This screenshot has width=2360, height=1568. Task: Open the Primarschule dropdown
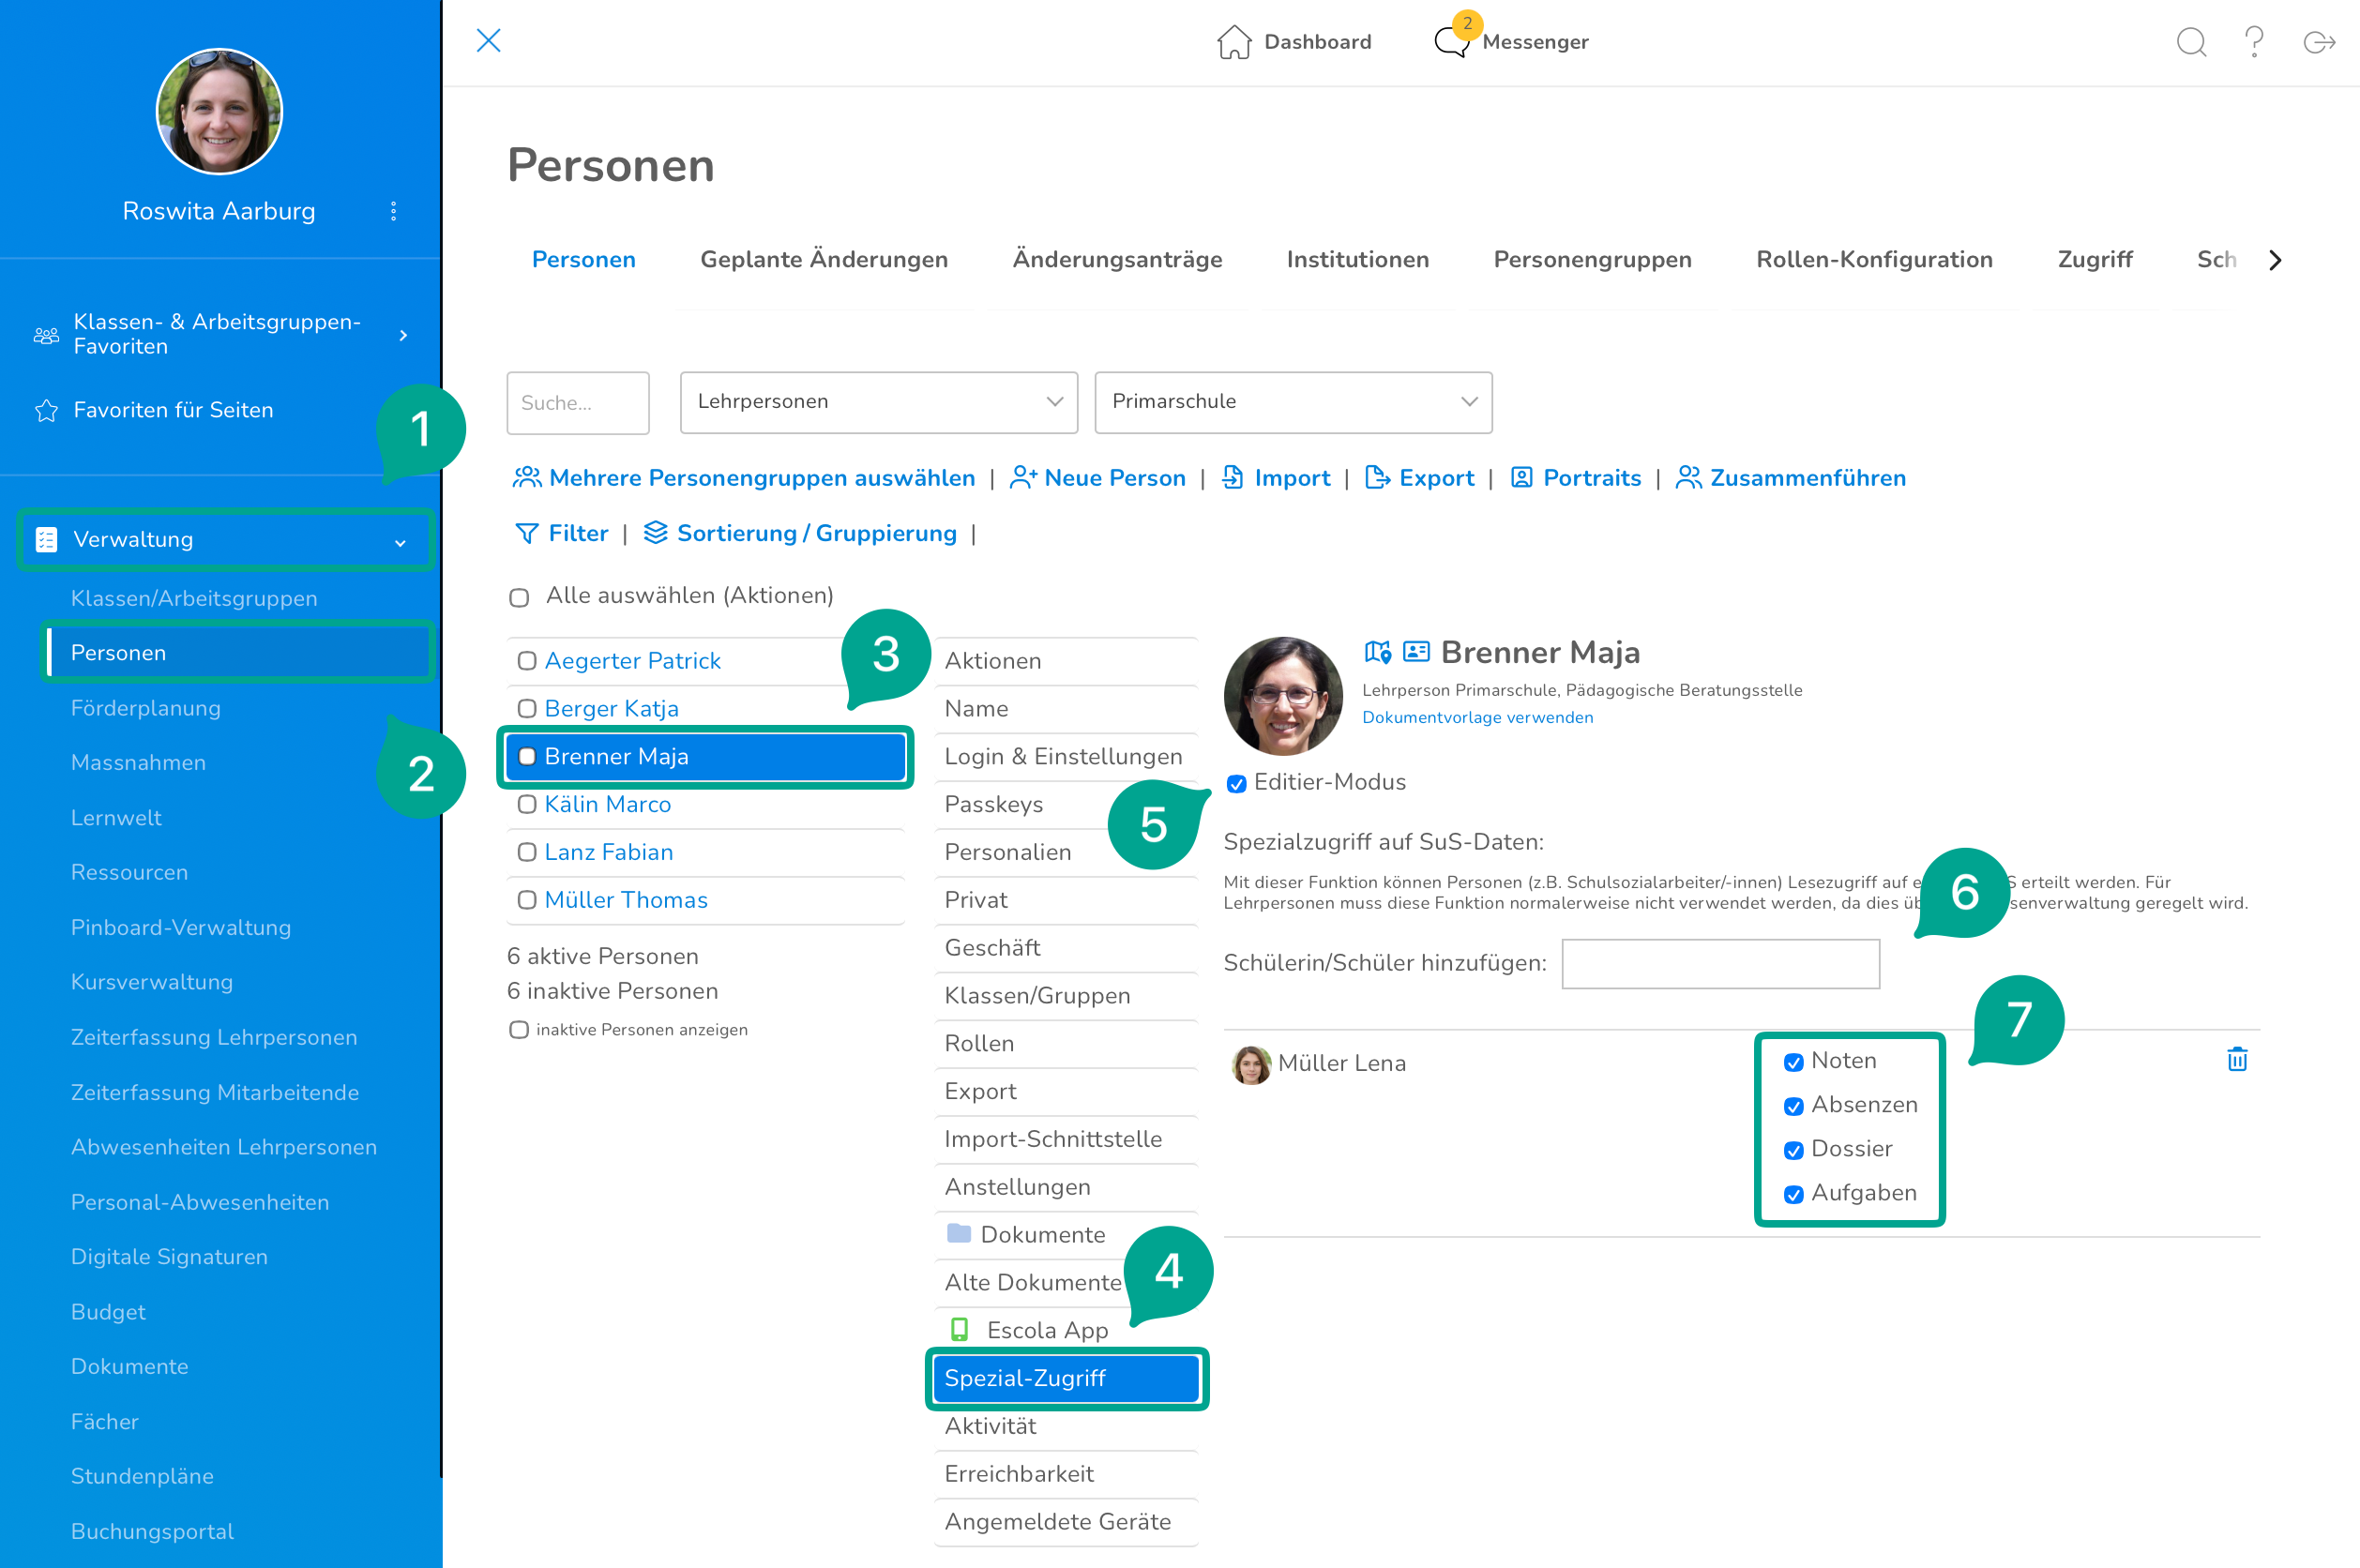(x=1293, y=402)
